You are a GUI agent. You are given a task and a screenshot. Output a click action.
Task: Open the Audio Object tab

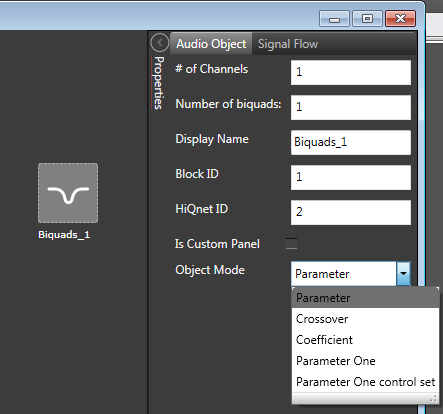coord(211,44)
